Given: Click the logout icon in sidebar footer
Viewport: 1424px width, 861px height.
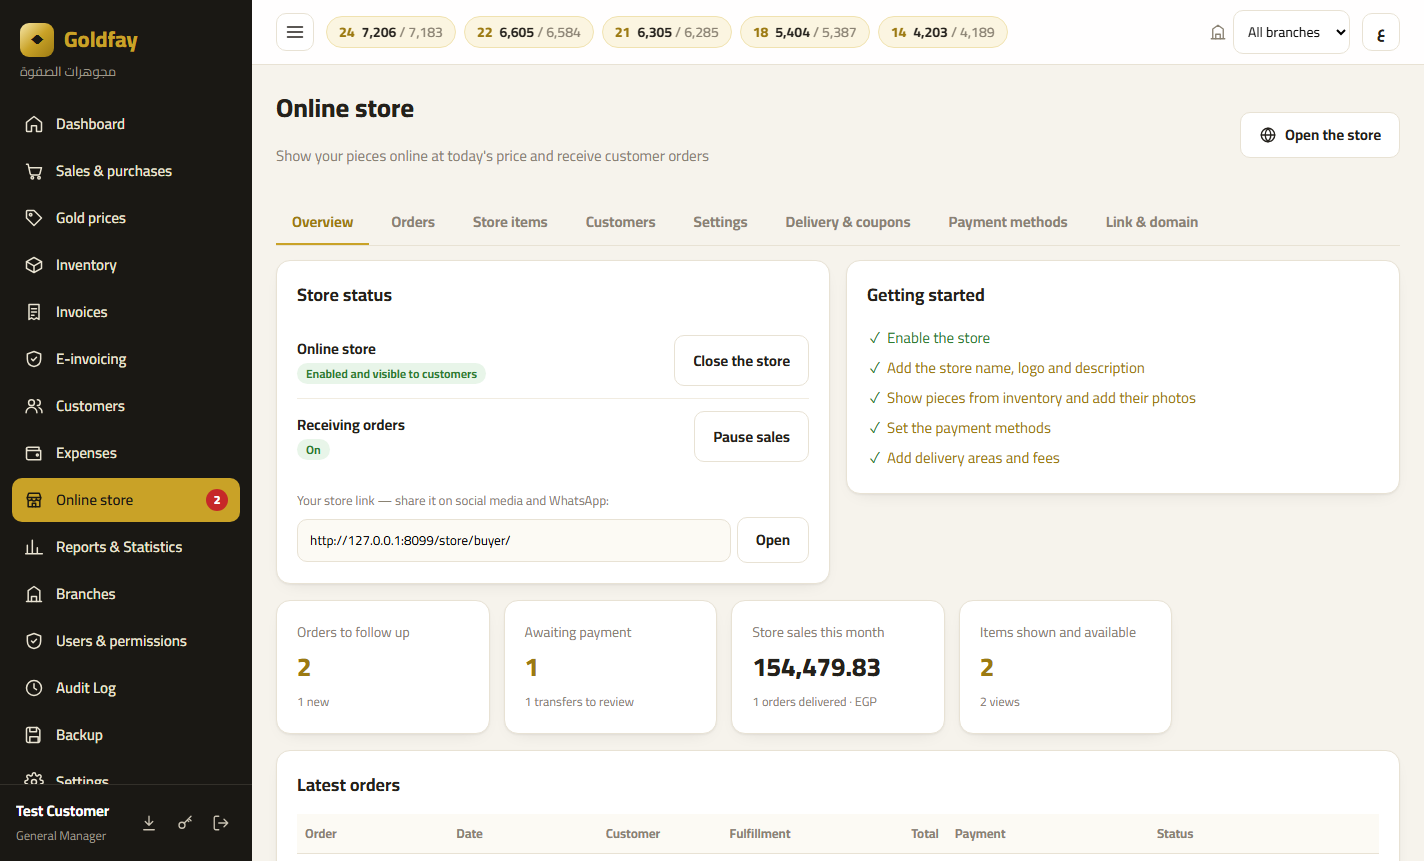Looking at the screenshot, I should [x=221, y=823].
